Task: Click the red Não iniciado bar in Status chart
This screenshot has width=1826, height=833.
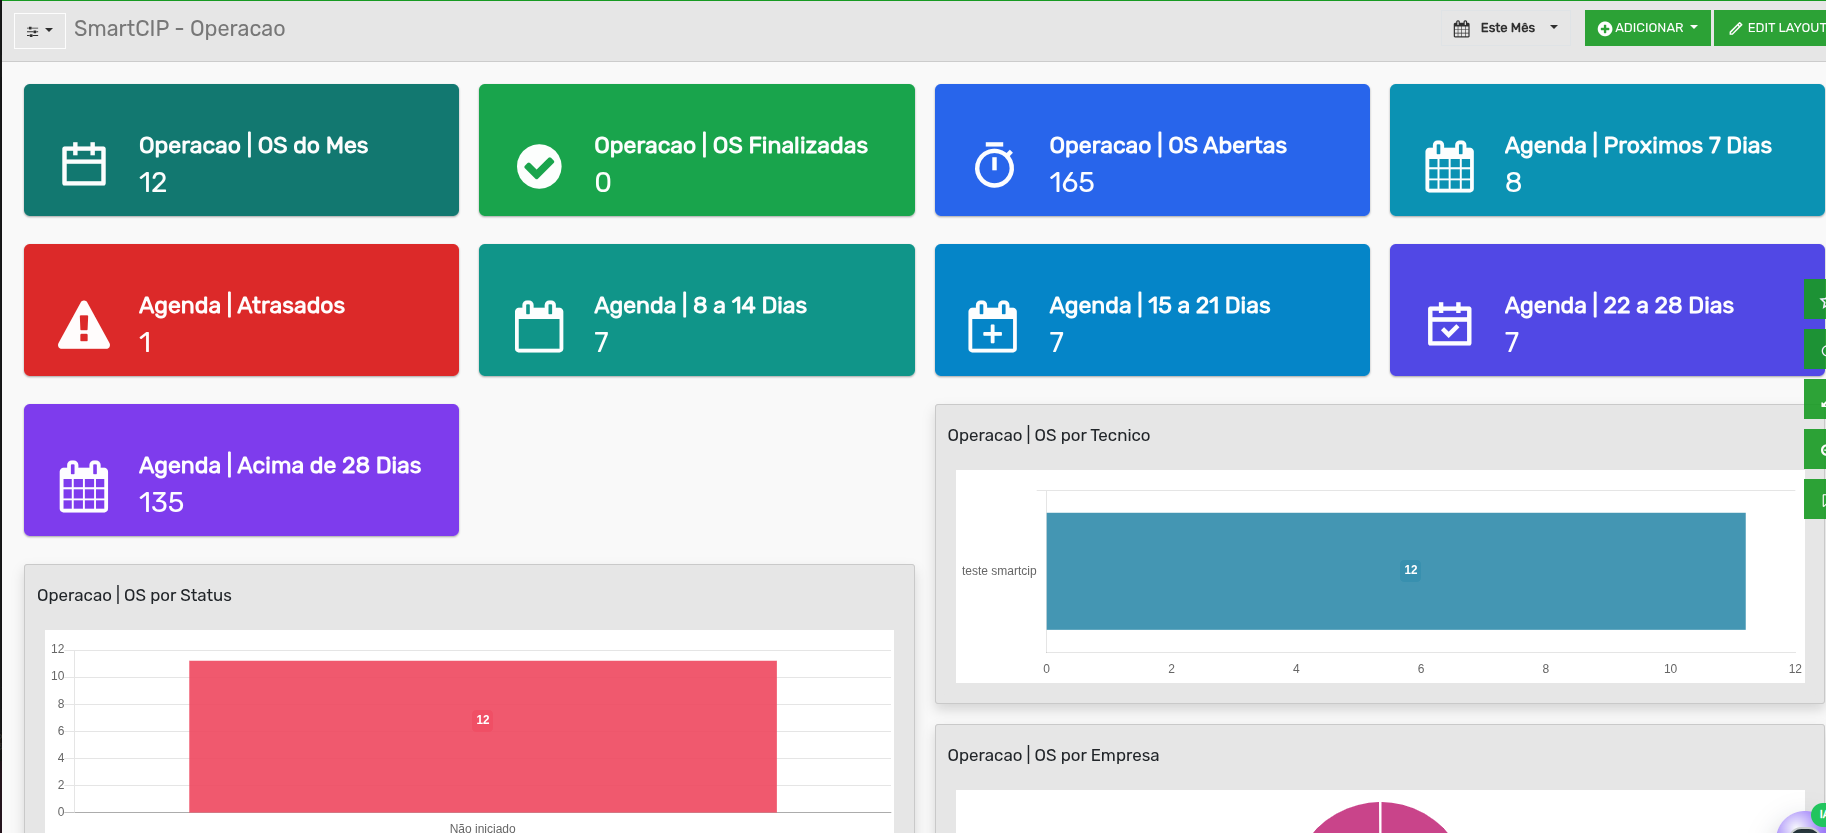Action: pyautogui.click(x=483, y=736)
